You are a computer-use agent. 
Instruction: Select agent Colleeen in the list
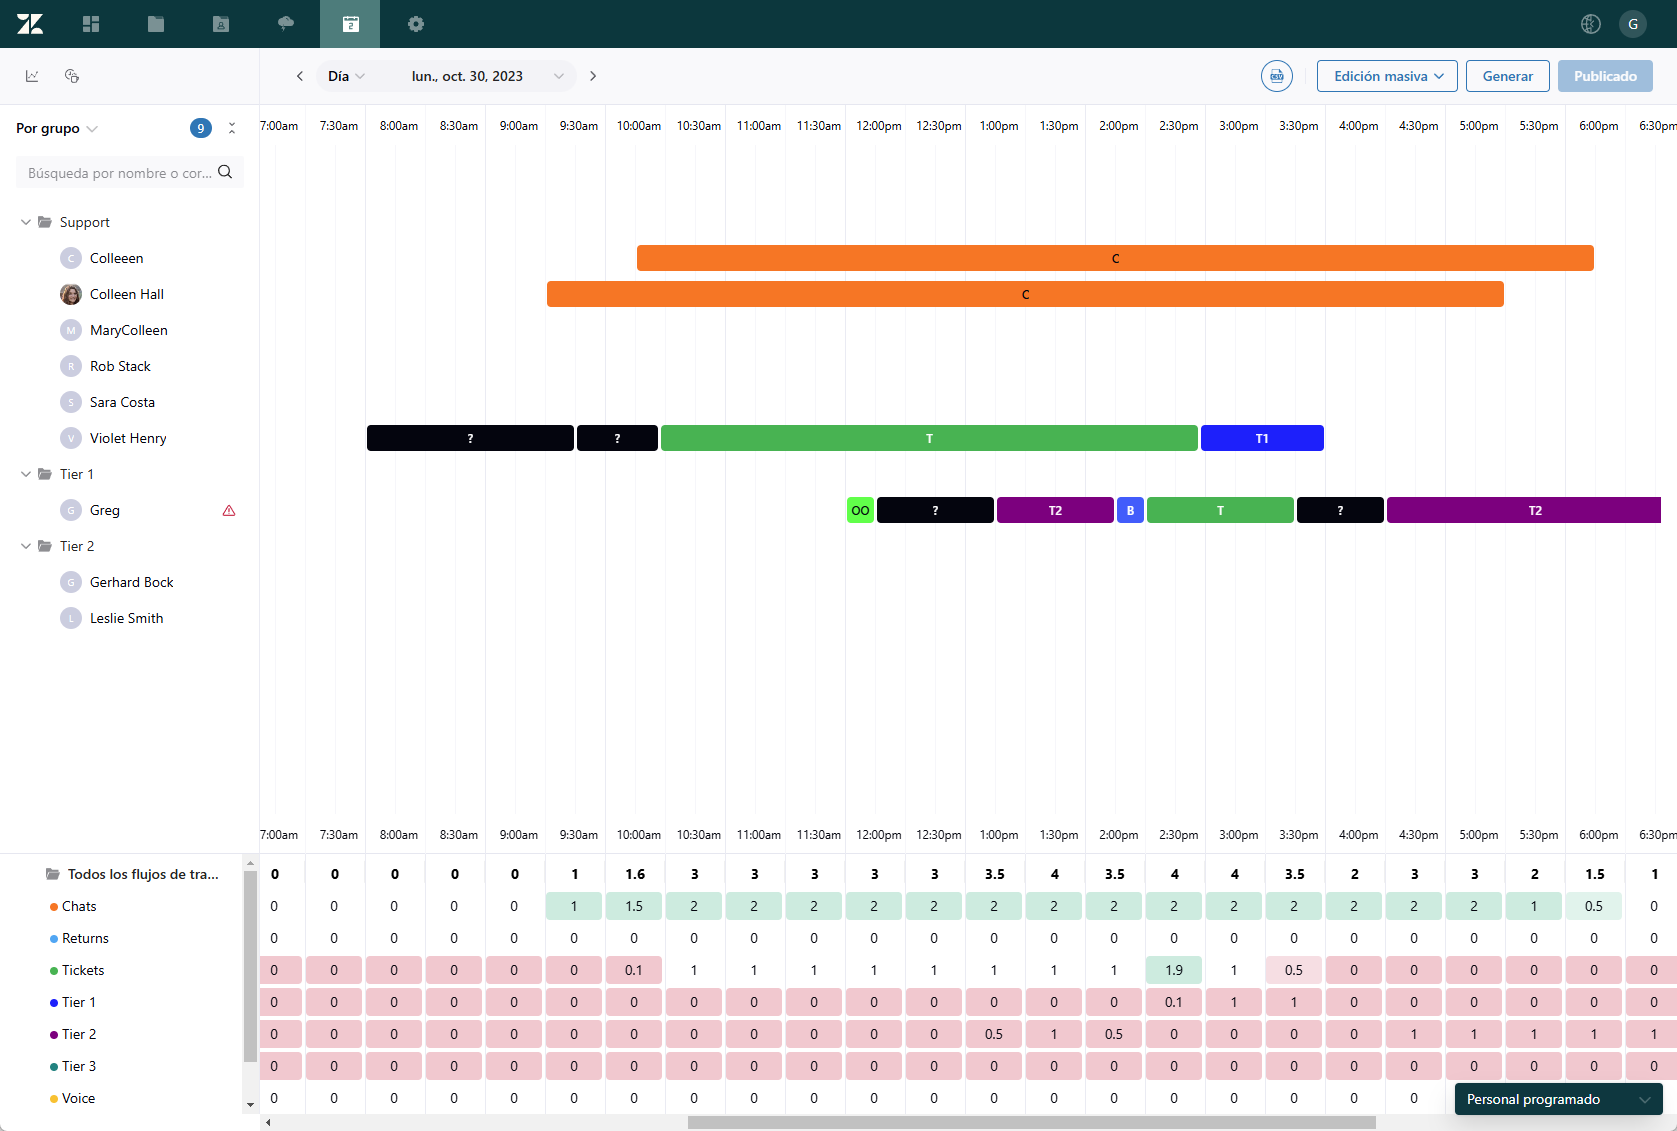(116, 258)
